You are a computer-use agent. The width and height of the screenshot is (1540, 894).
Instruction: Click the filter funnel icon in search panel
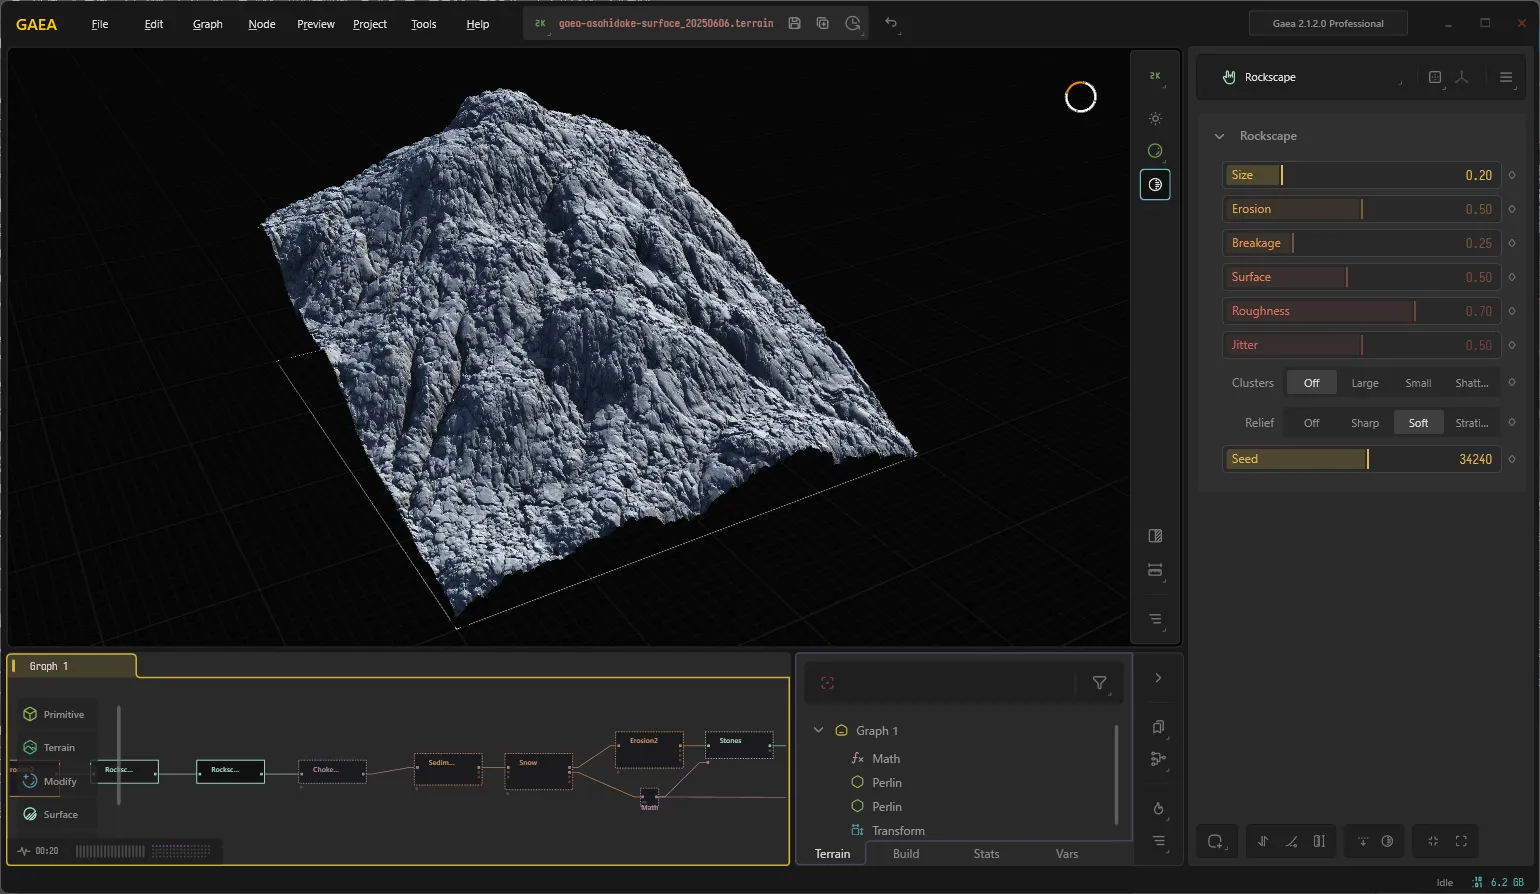coord(1099,683)
